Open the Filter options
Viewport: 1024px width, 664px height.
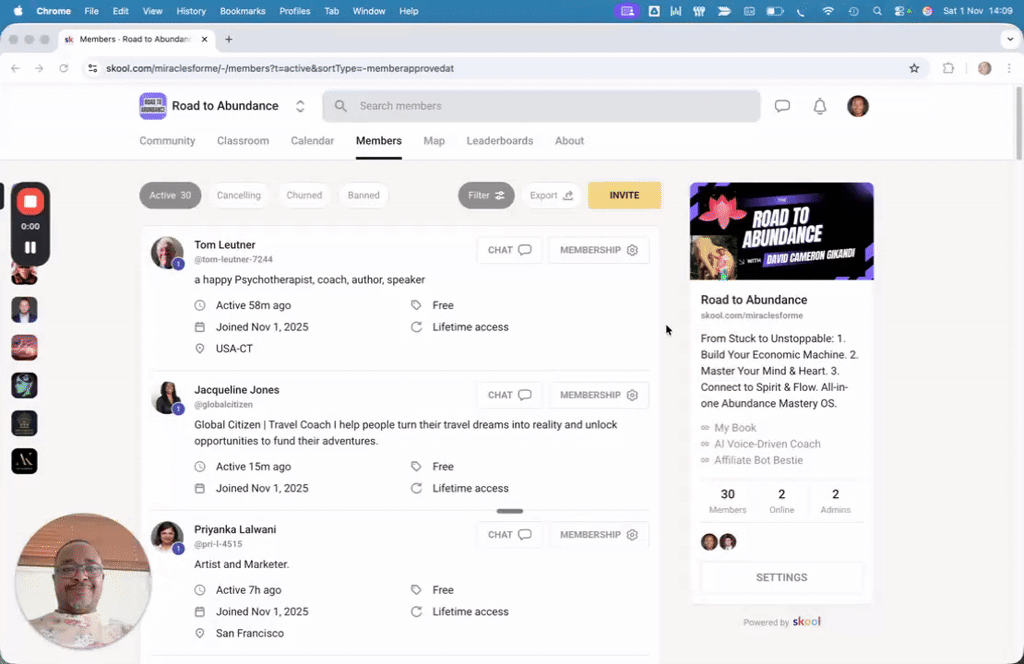pyautogui.click(x=486, y=195)
